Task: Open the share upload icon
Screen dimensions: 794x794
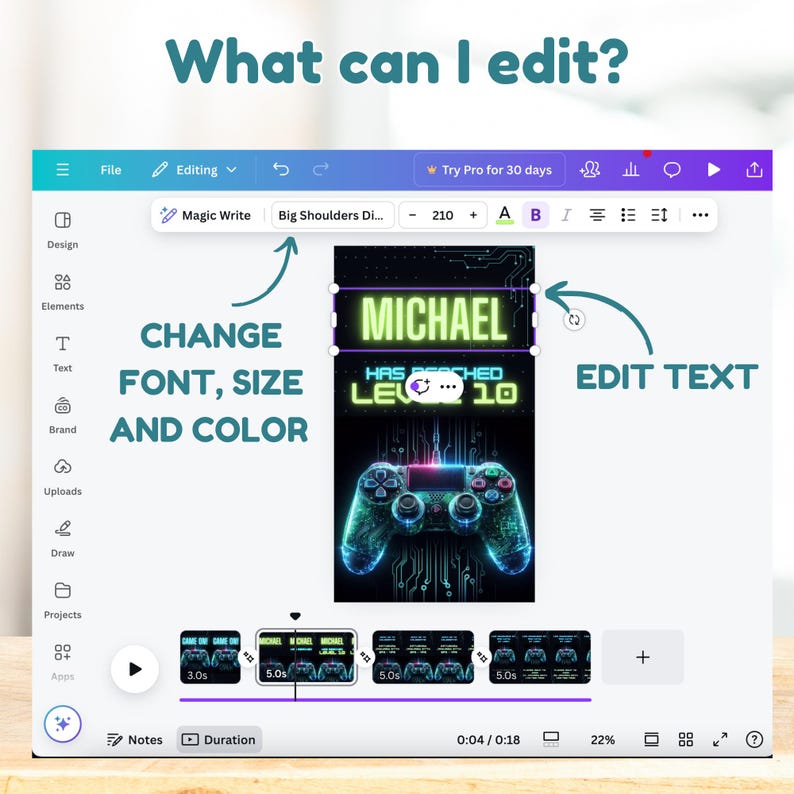Action: pyautogui.click(x=754, y=170)
